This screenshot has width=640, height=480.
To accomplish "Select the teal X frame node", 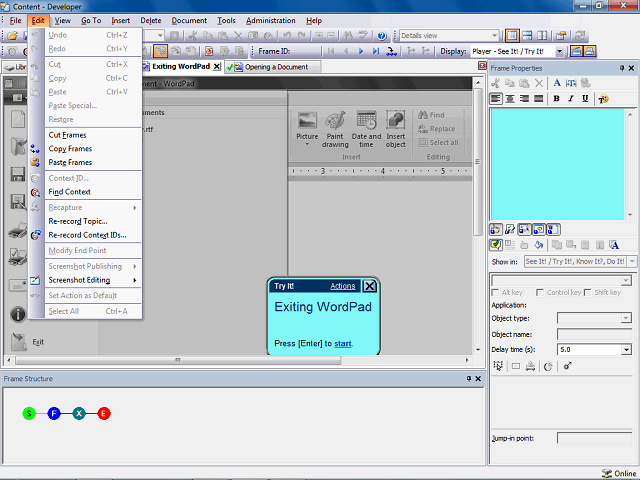I will 79,413.
